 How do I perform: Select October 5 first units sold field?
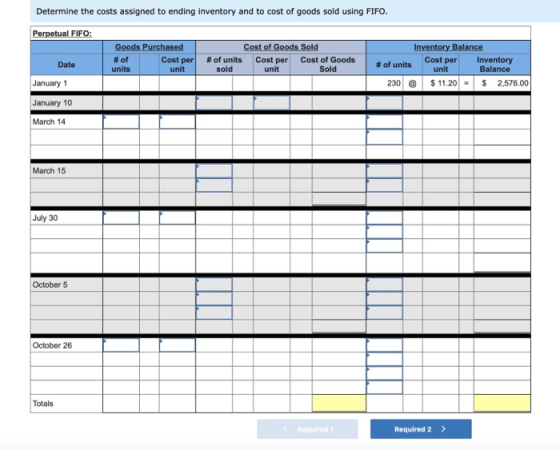coord(214,285)
